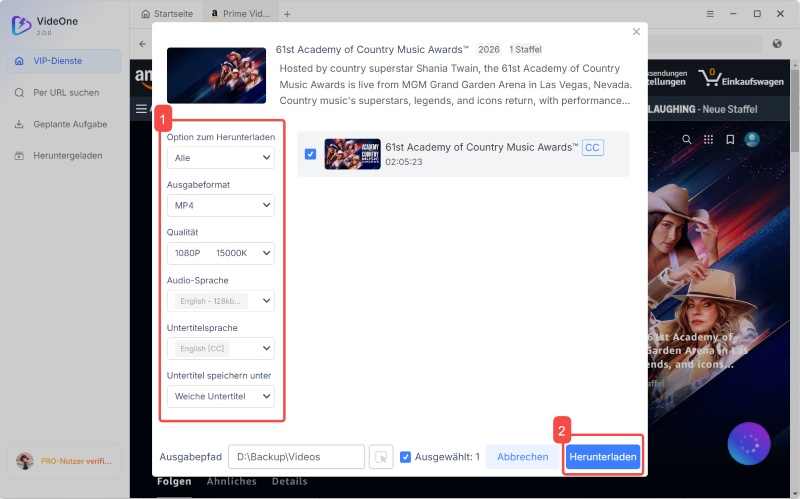The height and width of the screenshot is (499, 800).
Task: Open the hamburger menu in title bar
Action: (710, 14)
